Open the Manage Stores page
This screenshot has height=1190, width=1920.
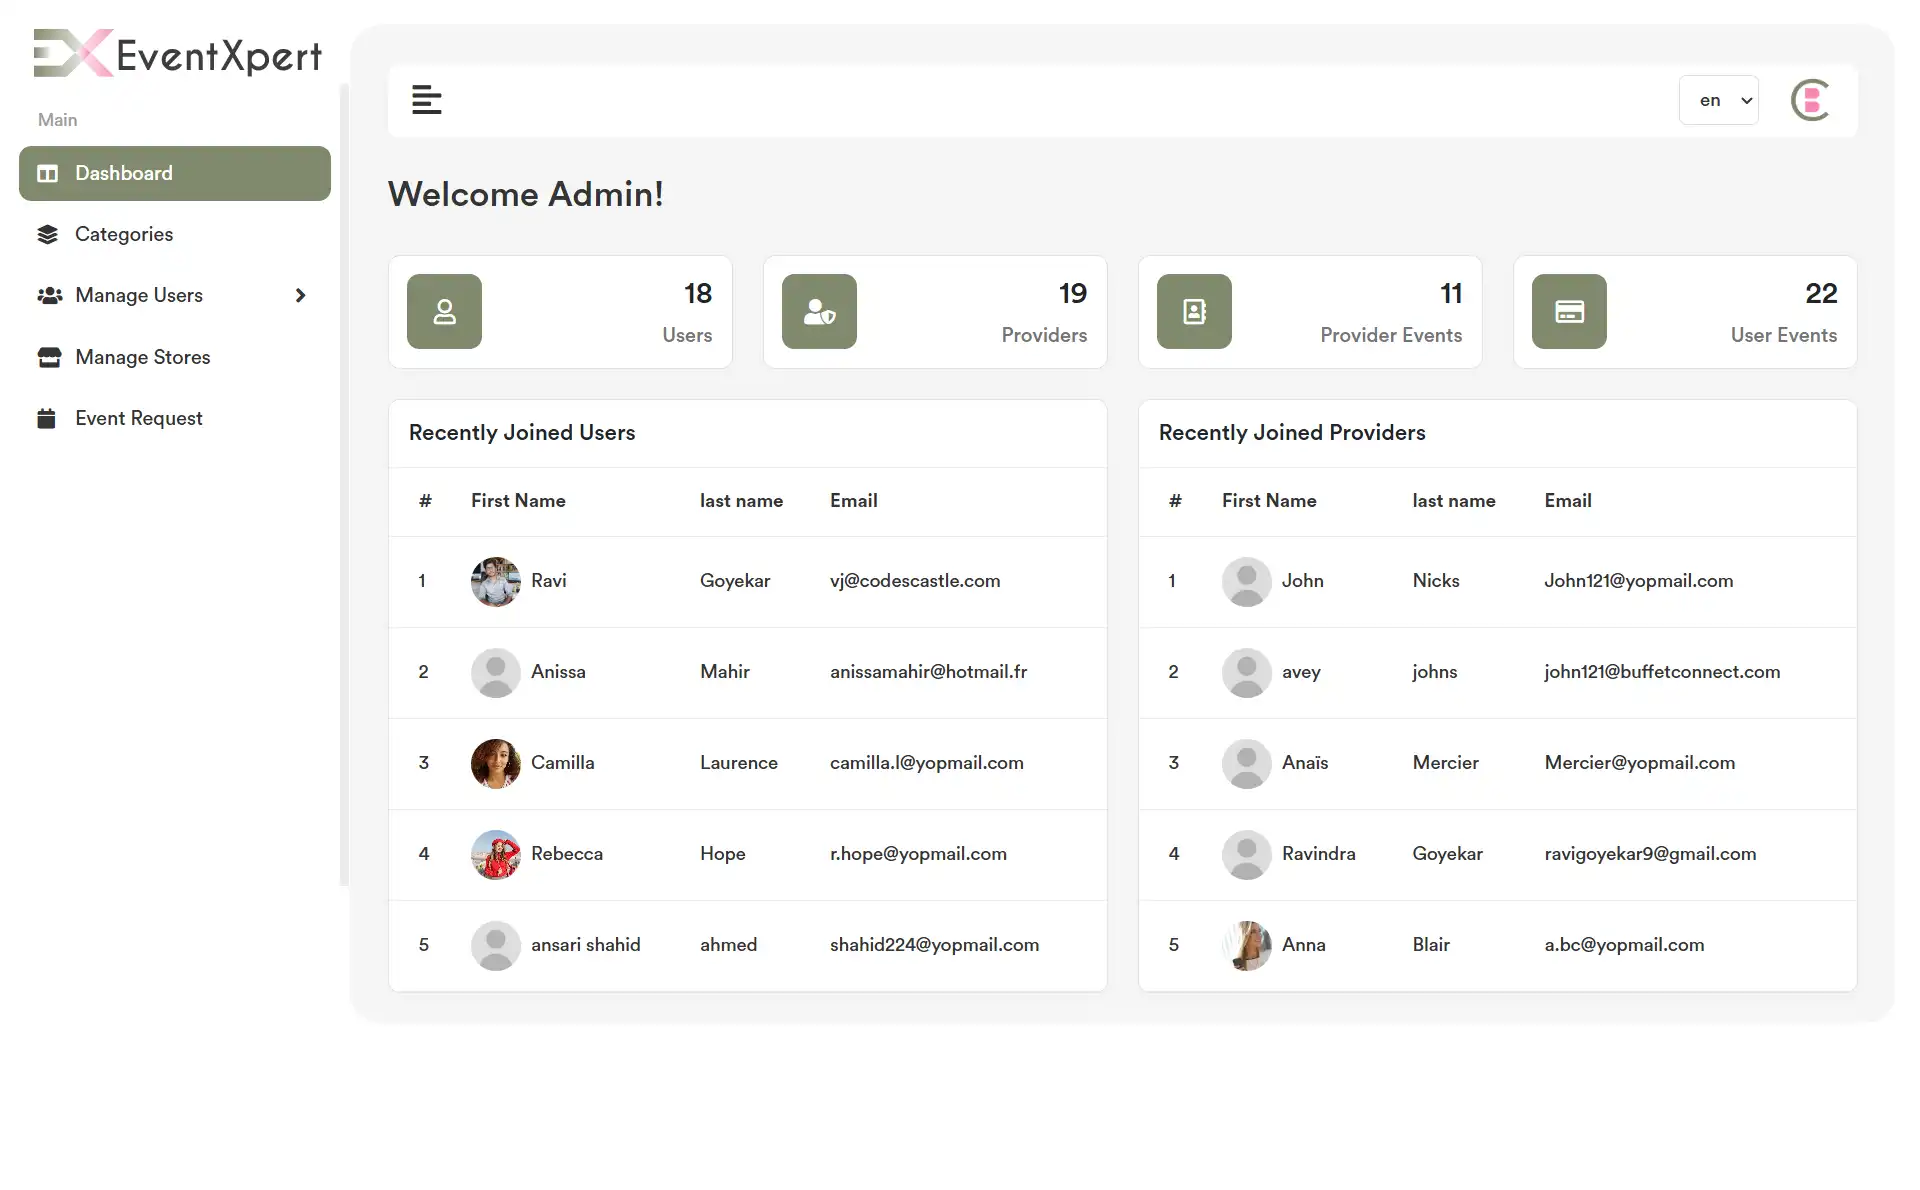coord(143,357)
